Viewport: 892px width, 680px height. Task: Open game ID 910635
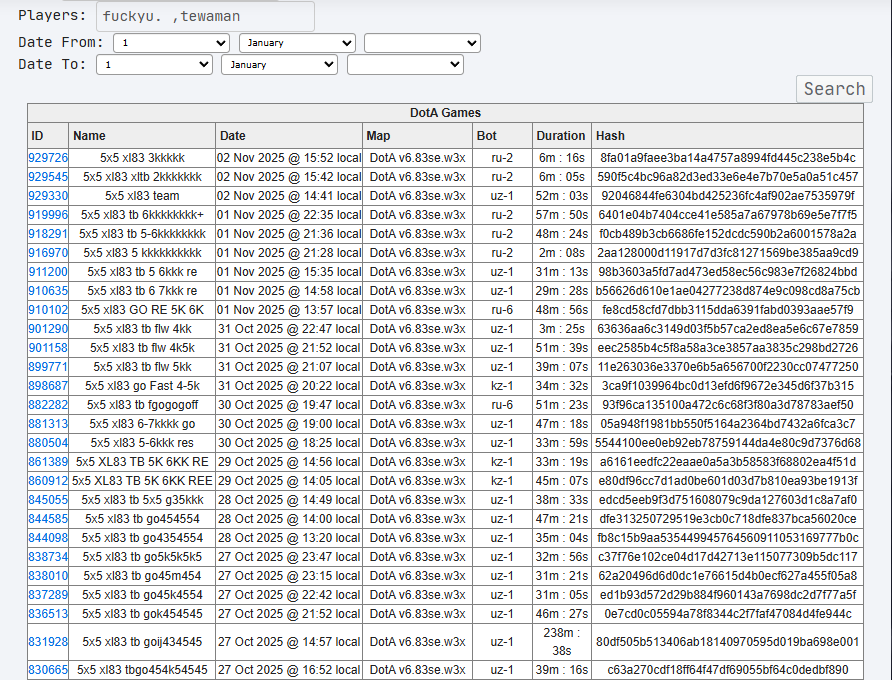click(48, 291)
